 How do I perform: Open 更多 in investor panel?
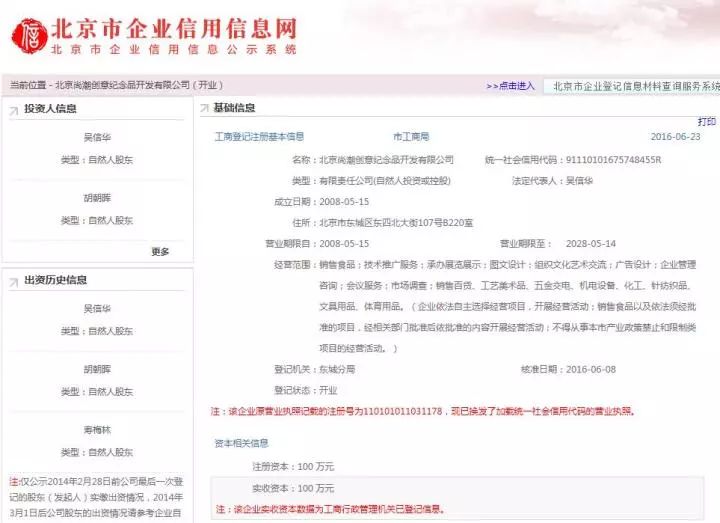pyautogui.click(x=160, y=252)
